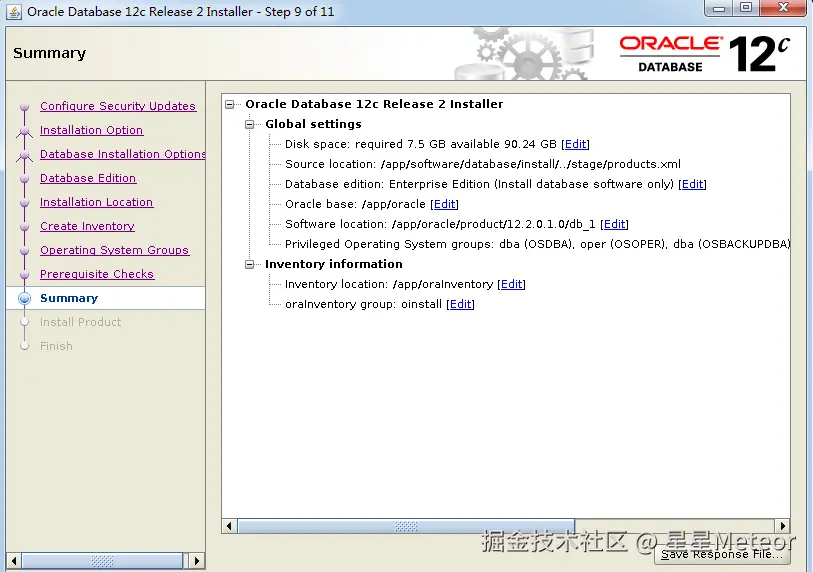Viewport: 813px width, 572px height.
Task: Click Edit next to Inventory location
Action: [511, 284]
